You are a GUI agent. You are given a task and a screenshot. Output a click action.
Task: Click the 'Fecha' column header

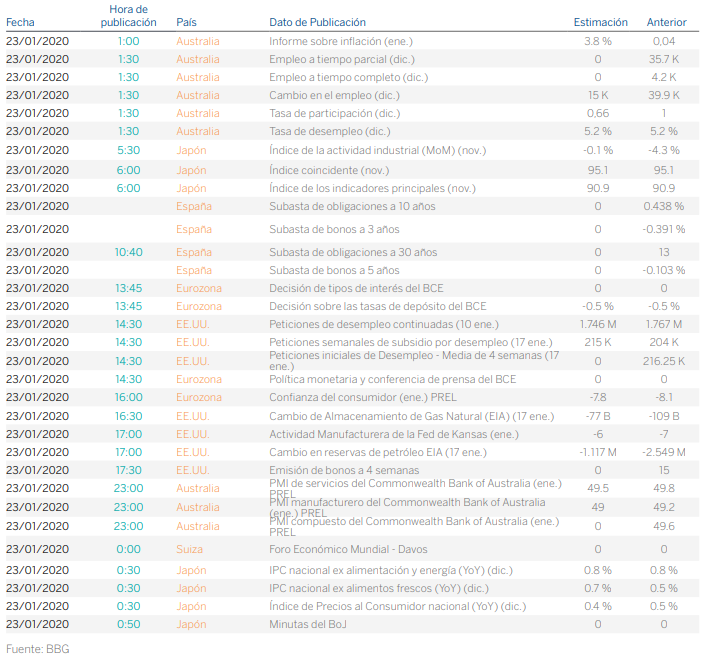point(20,22)
